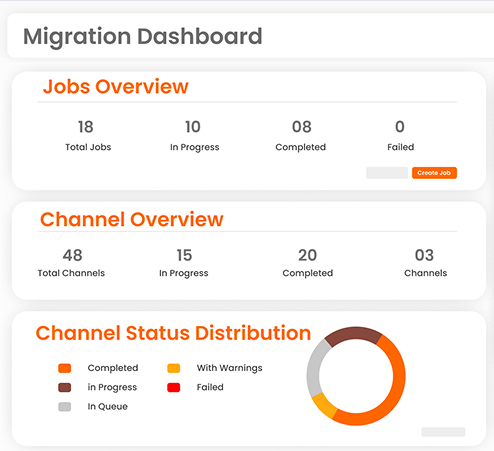The height and width of the screenshot is (451, 494).
Task: Click the In Progress label under Channel Overview
Action: [184, 273]
